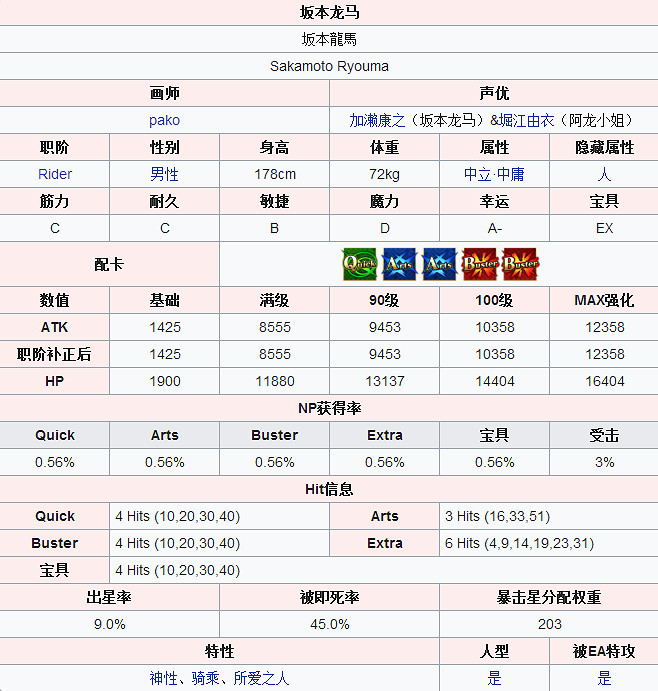Click the 男性 gender link

point(164,174)
